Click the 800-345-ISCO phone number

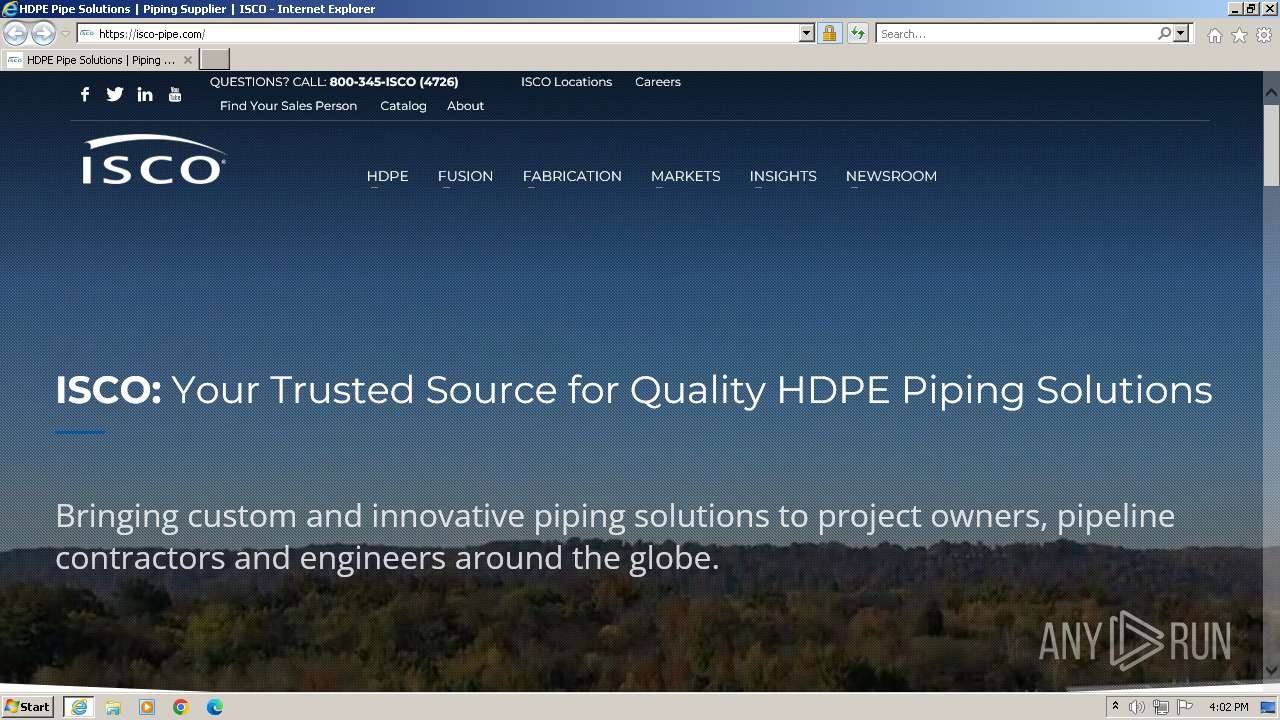[394, 82]
